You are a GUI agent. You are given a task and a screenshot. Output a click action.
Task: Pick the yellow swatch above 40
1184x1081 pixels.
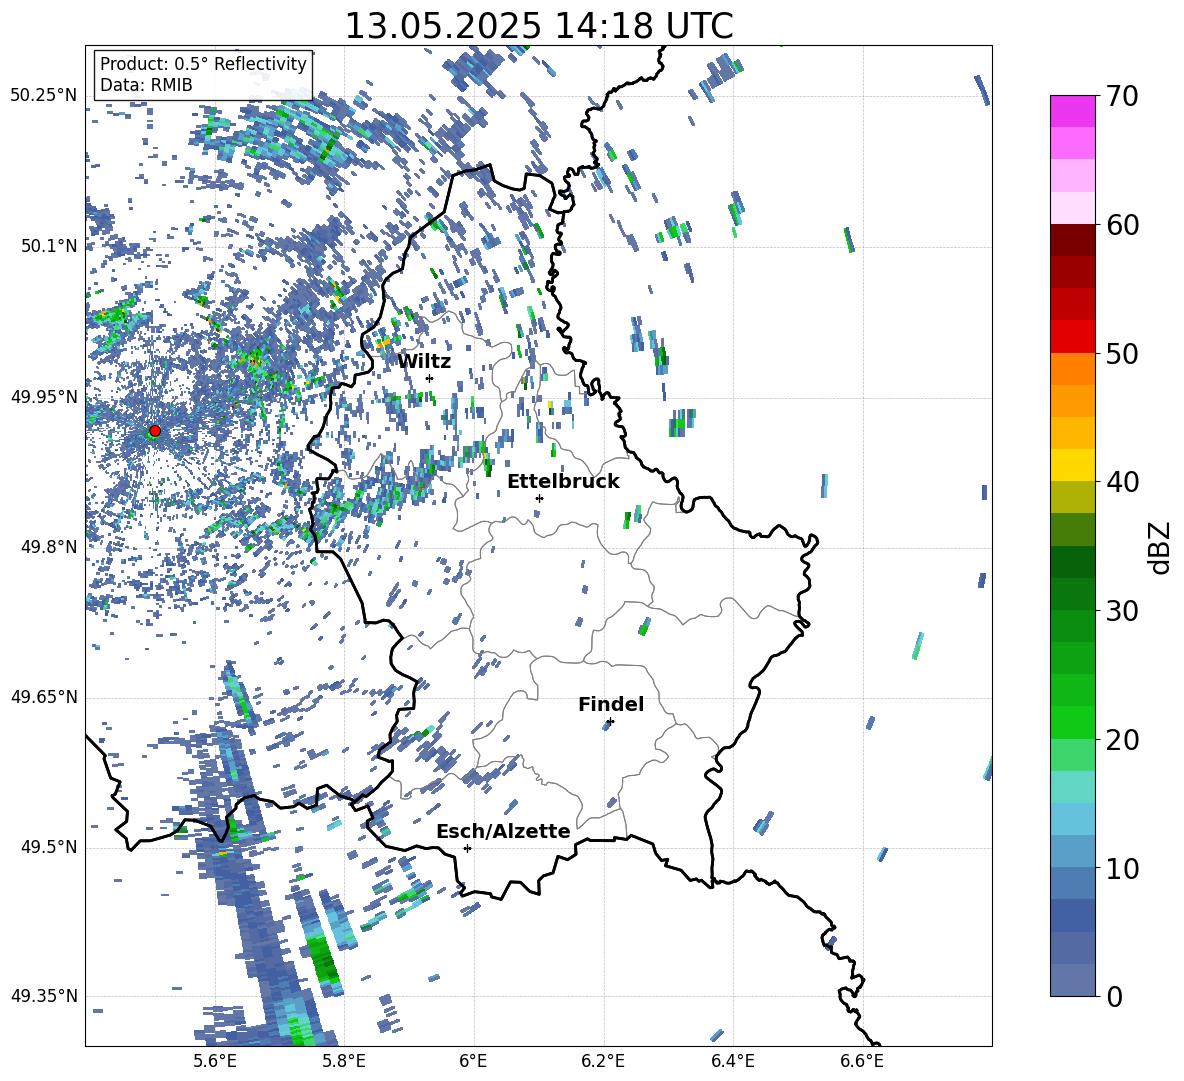(1072, 465)
